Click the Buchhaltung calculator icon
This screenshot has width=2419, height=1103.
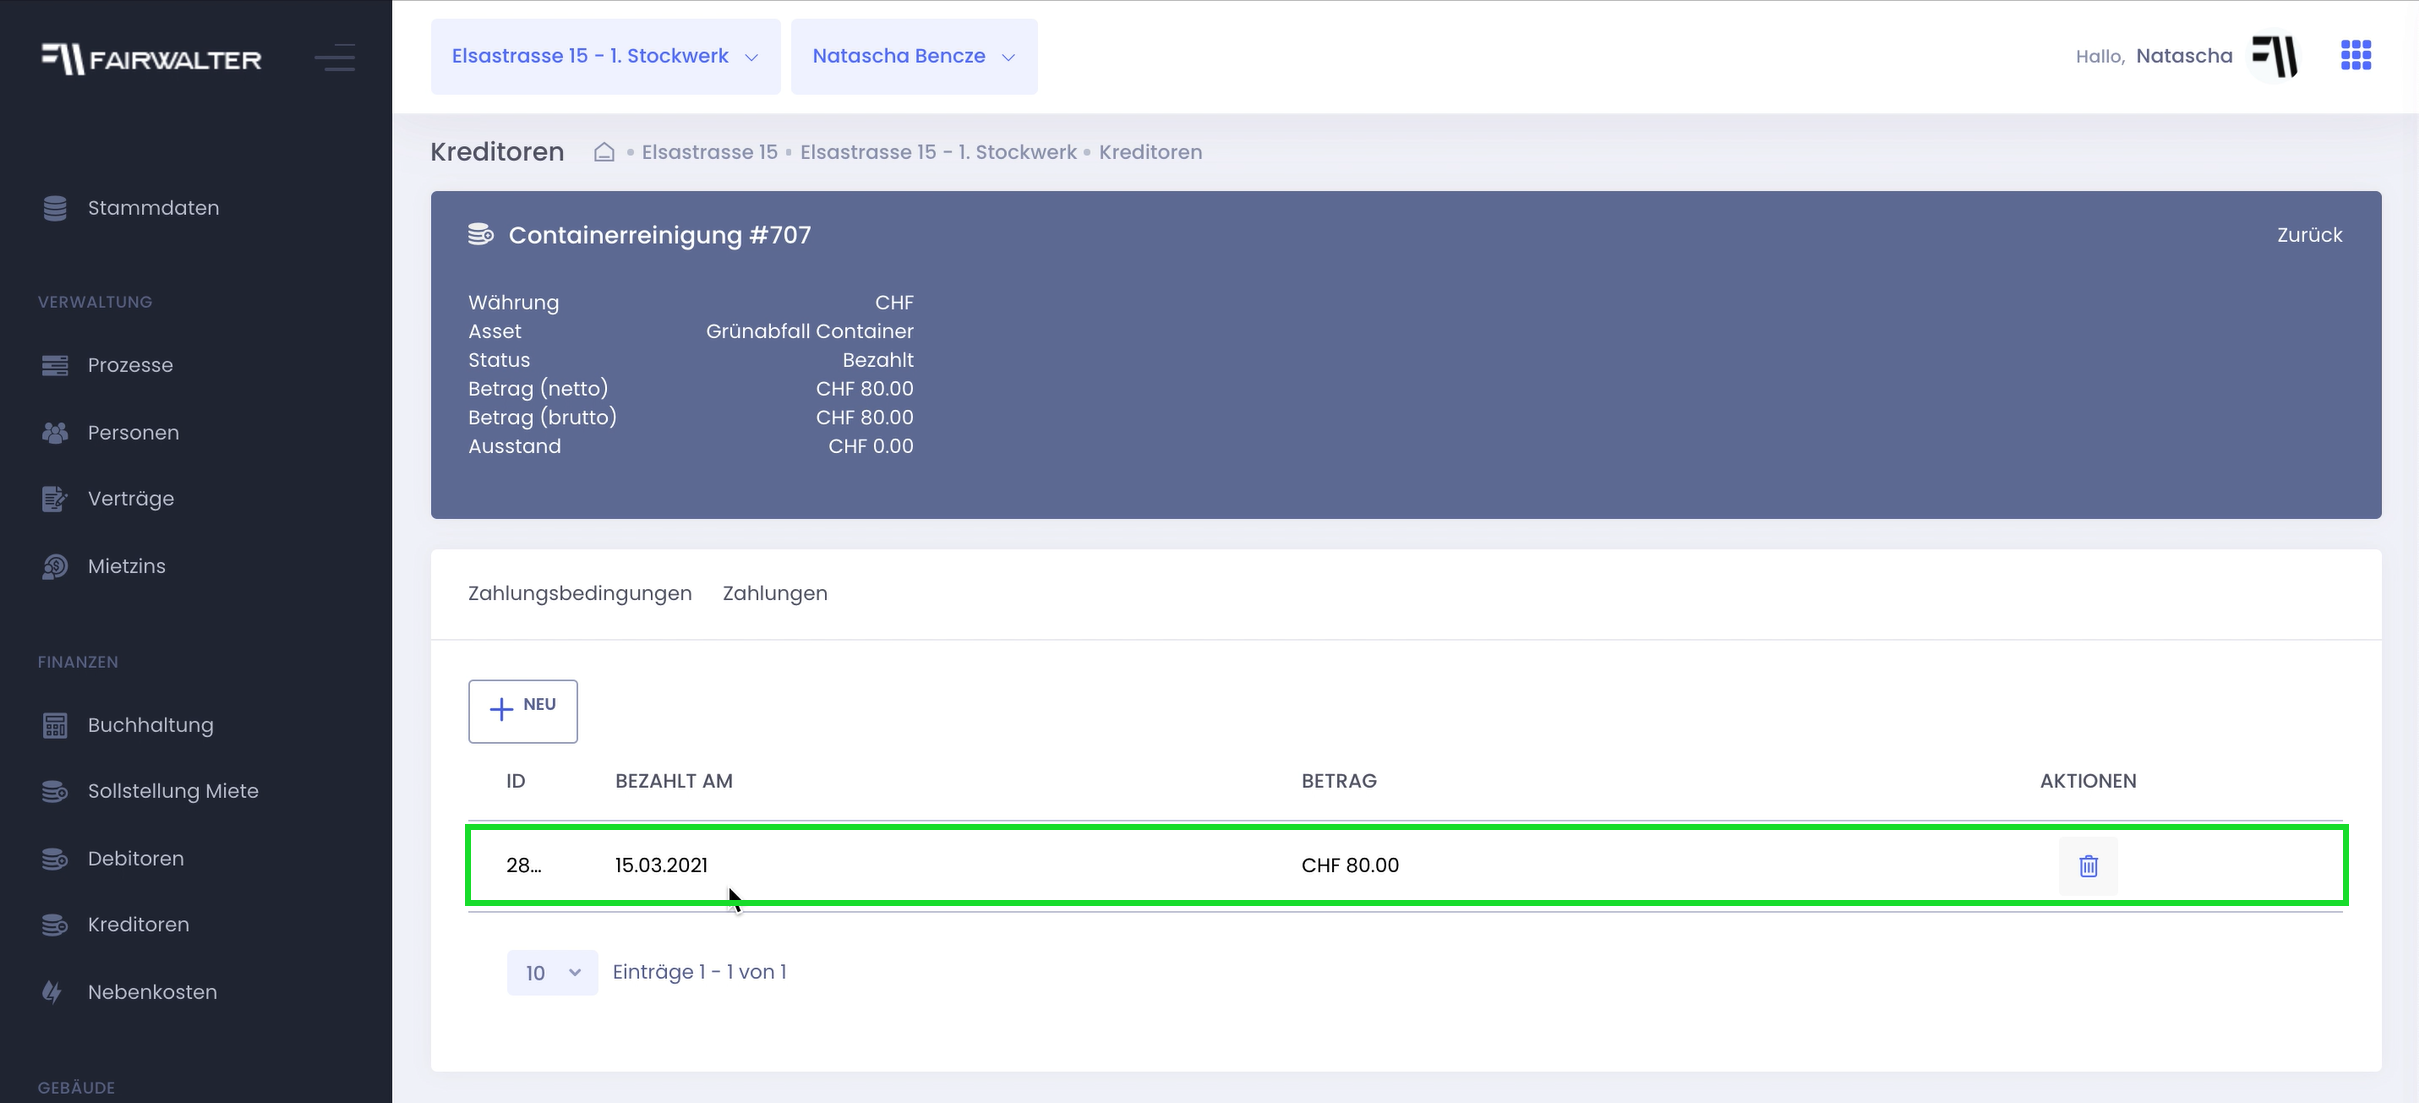point(55,725)
